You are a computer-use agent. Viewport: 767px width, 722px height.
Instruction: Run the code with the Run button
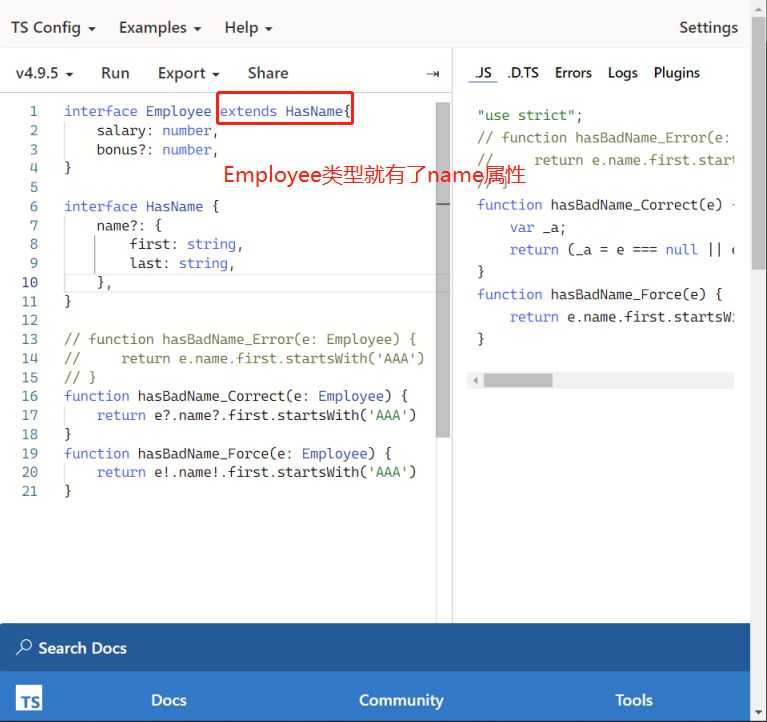[115, 73]
